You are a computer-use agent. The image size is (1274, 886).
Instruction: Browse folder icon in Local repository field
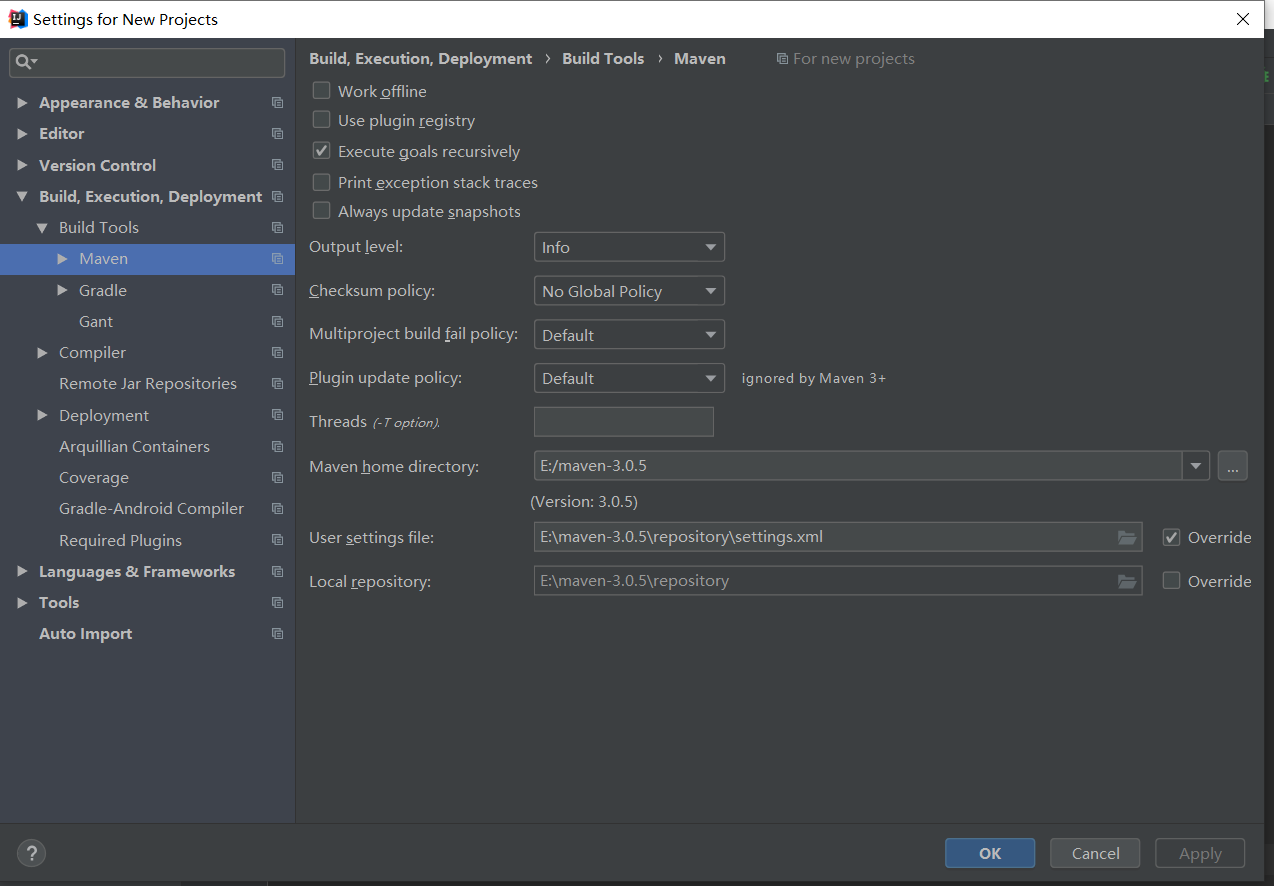click(1127, 581)
